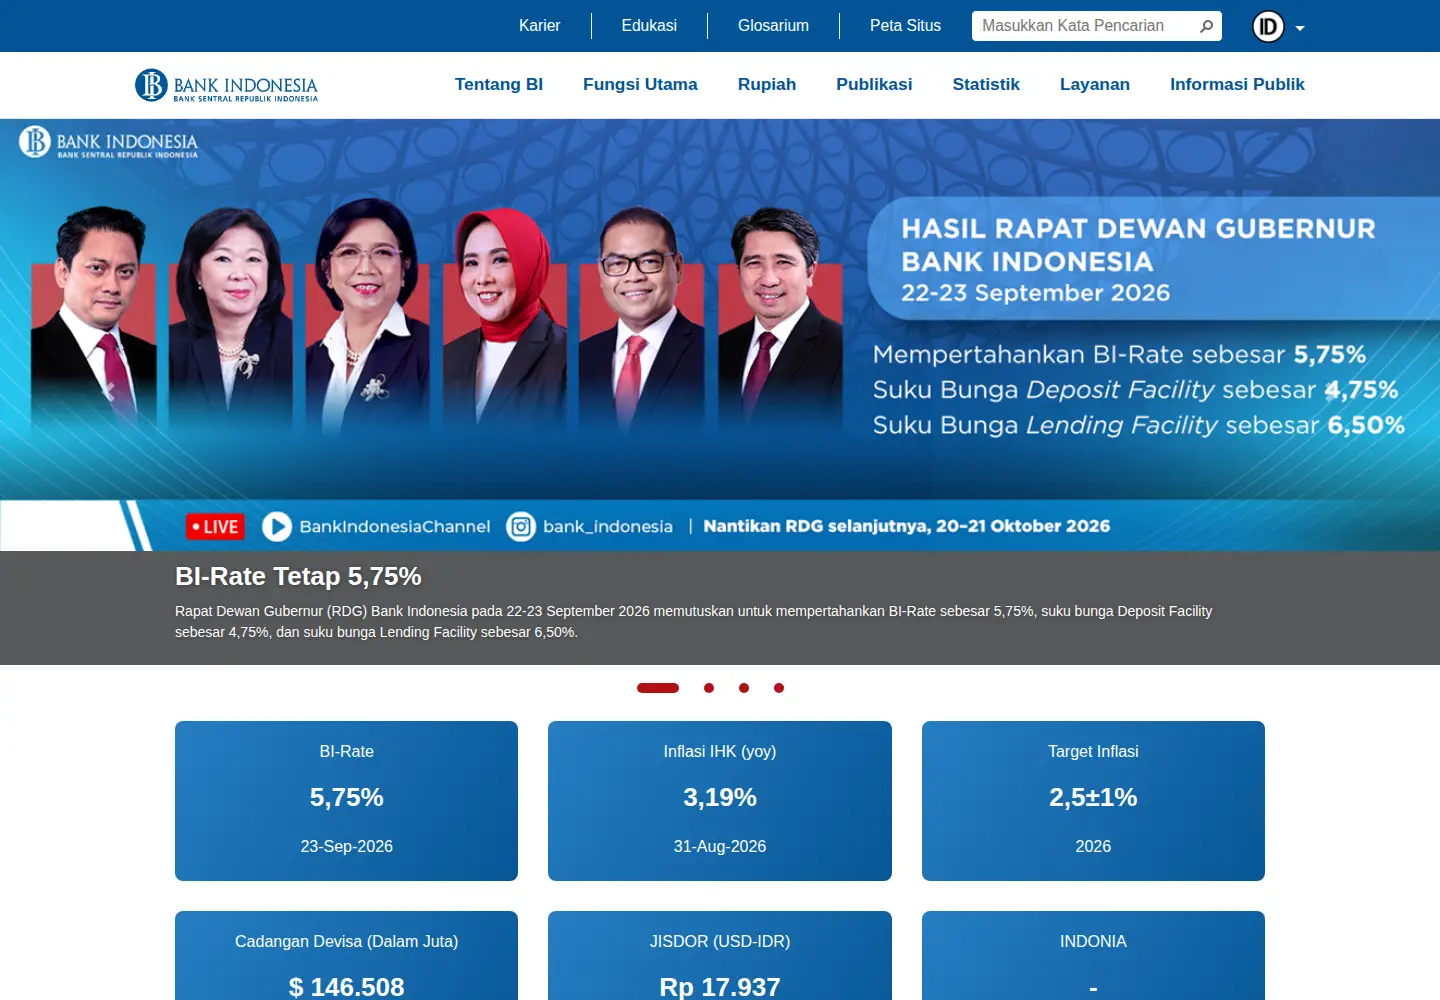This screenshot has width=1440, height=1000.
Task: Open the BI-Rate 5,75% card
Action: coord(346,801)
